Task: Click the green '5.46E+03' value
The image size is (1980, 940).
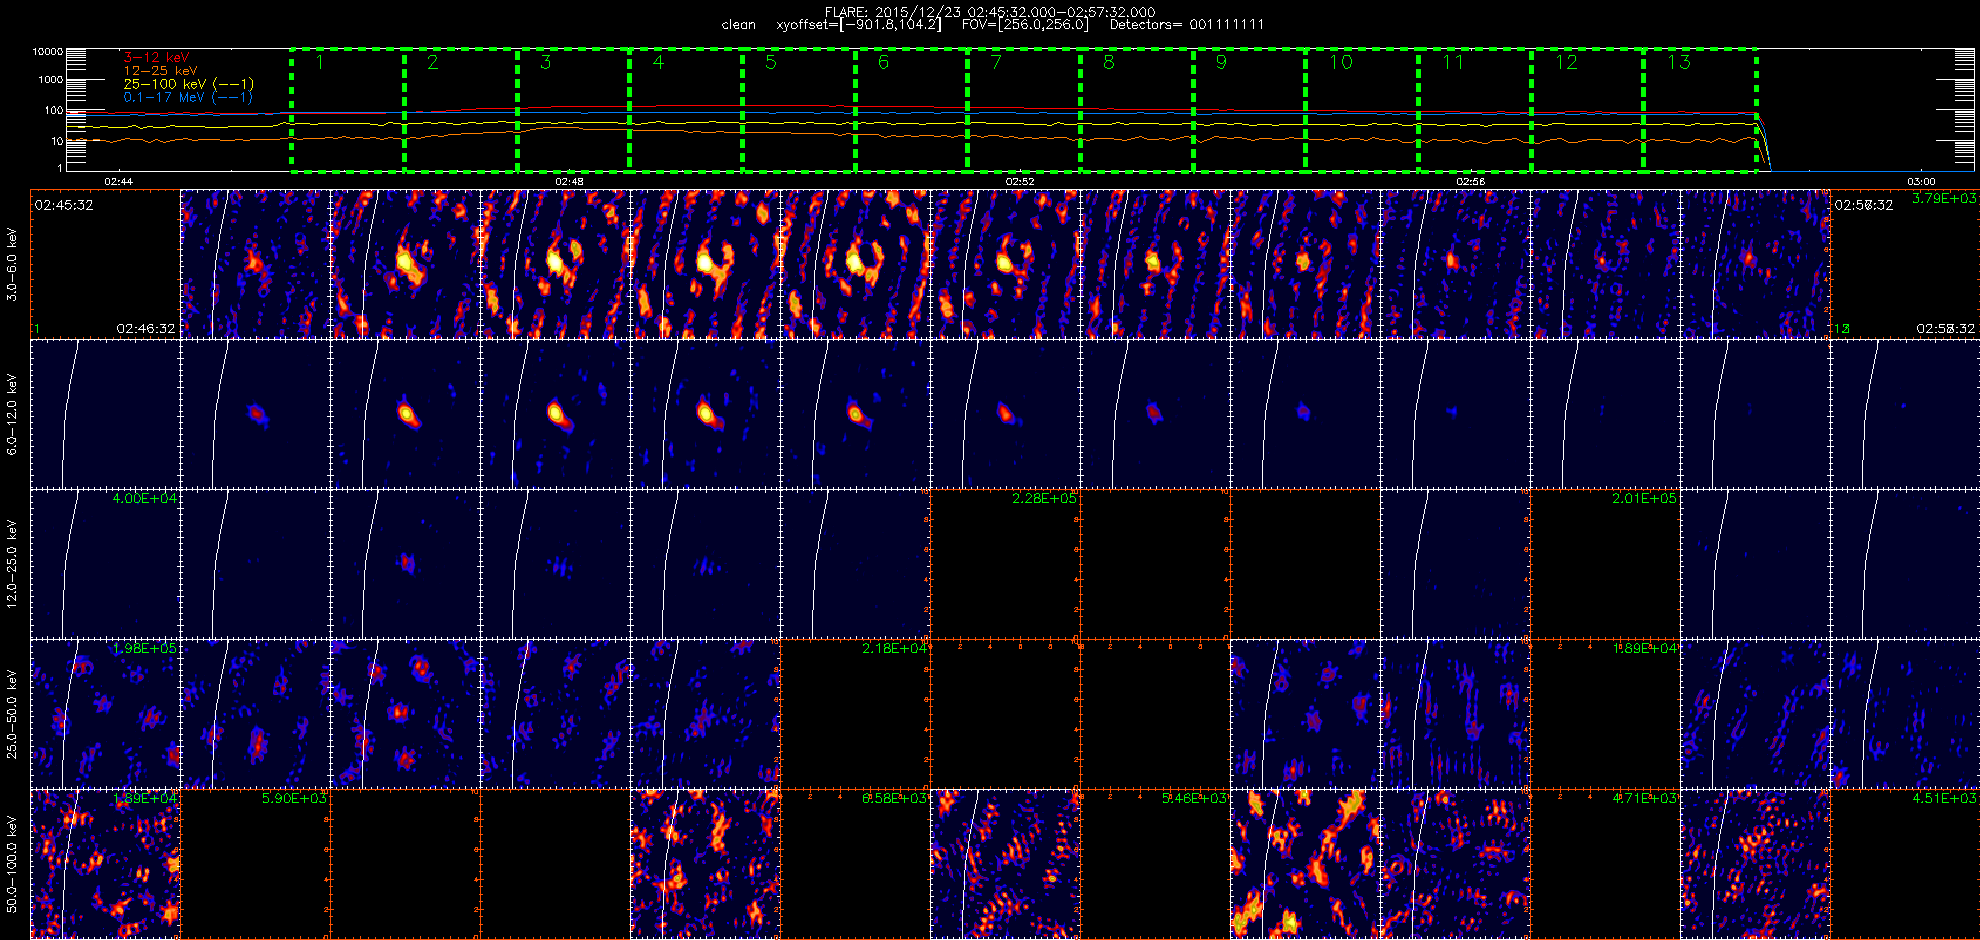Action: pos(1194,798)
